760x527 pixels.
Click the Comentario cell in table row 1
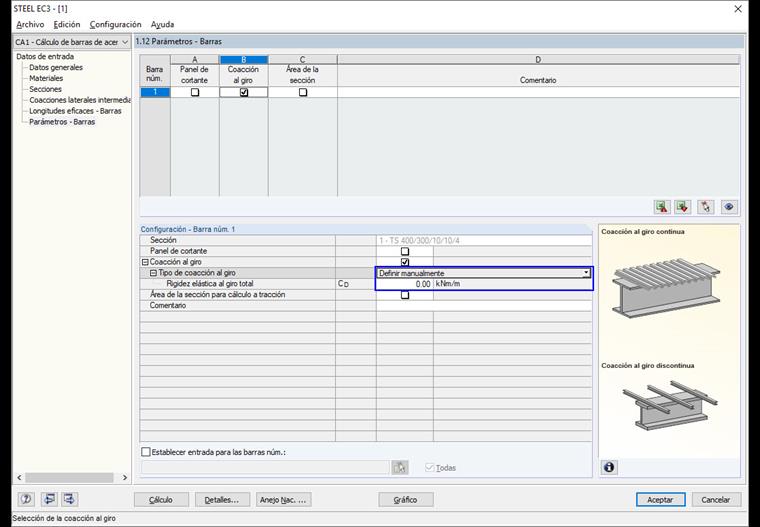pos(538,92)
